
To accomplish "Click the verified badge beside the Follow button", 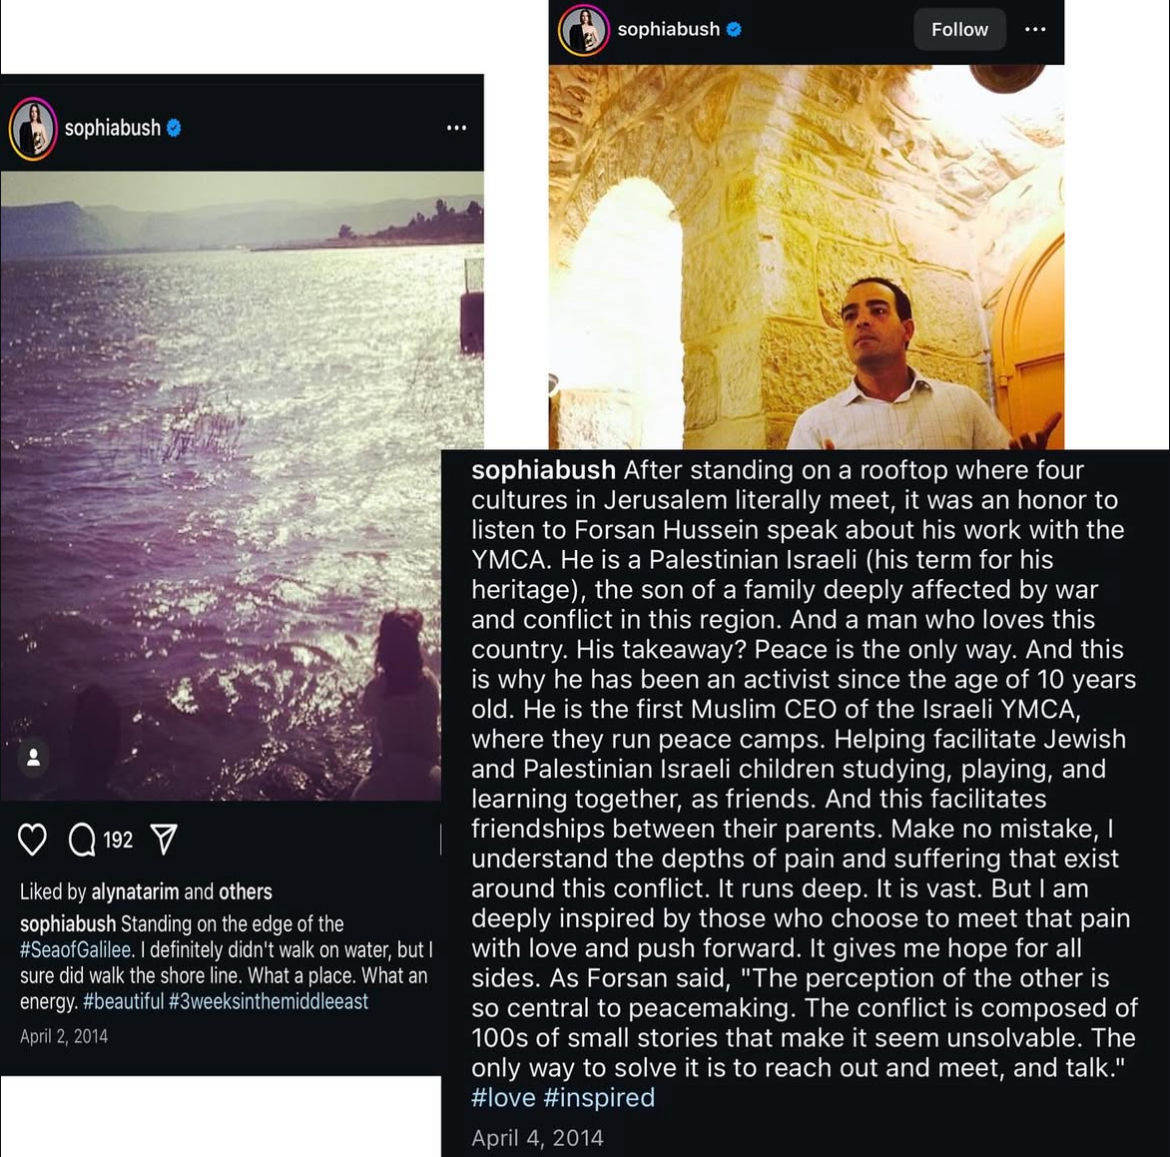I will (x=734, y=29).
